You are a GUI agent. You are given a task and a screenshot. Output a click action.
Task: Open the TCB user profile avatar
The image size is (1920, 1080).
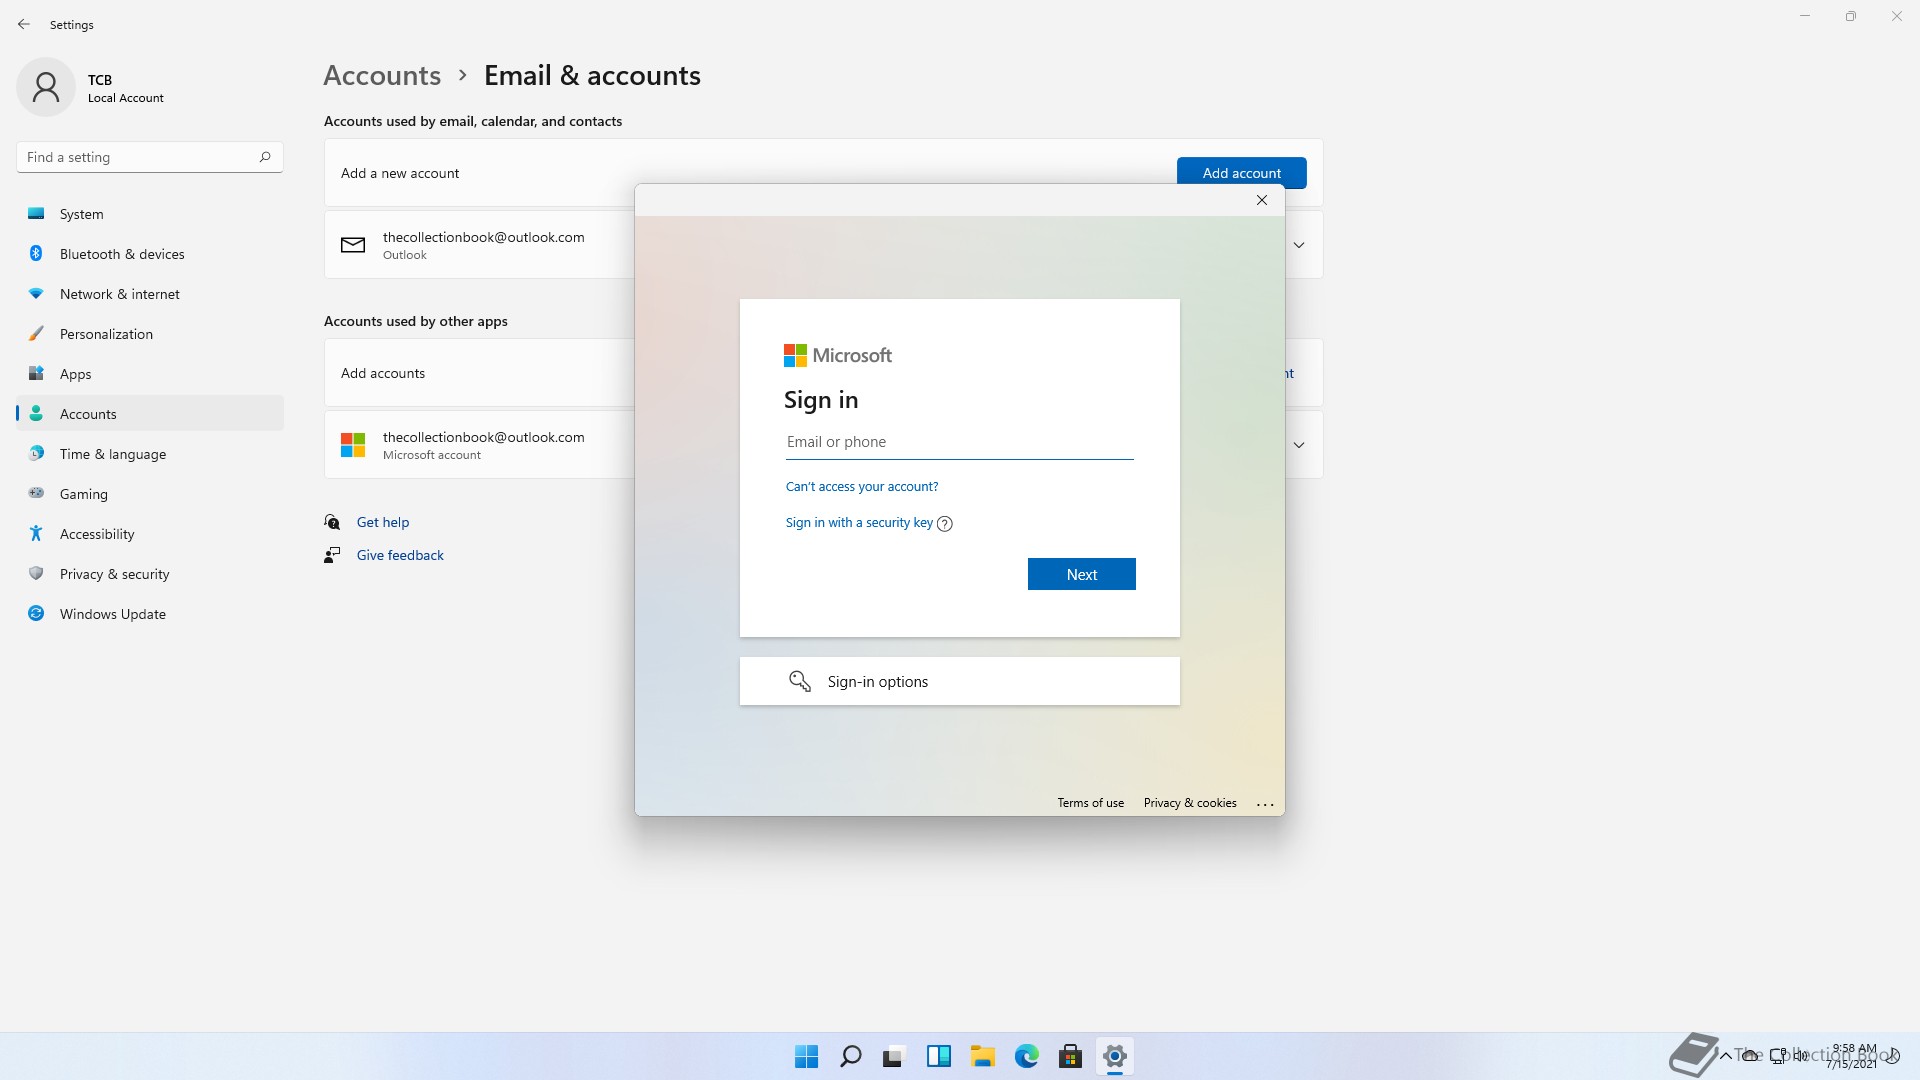pos(46,88)
